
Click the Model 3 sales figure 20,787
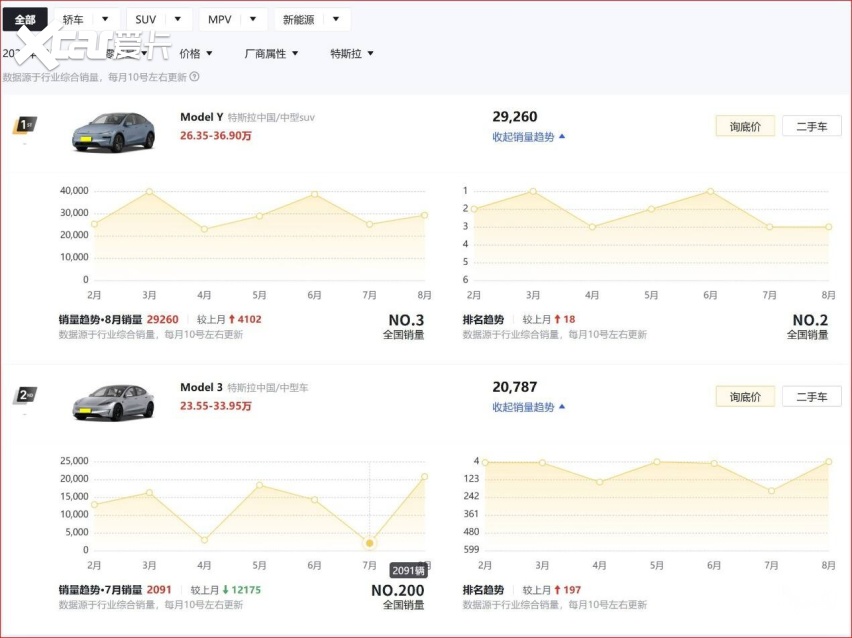[x=515, y=387]
